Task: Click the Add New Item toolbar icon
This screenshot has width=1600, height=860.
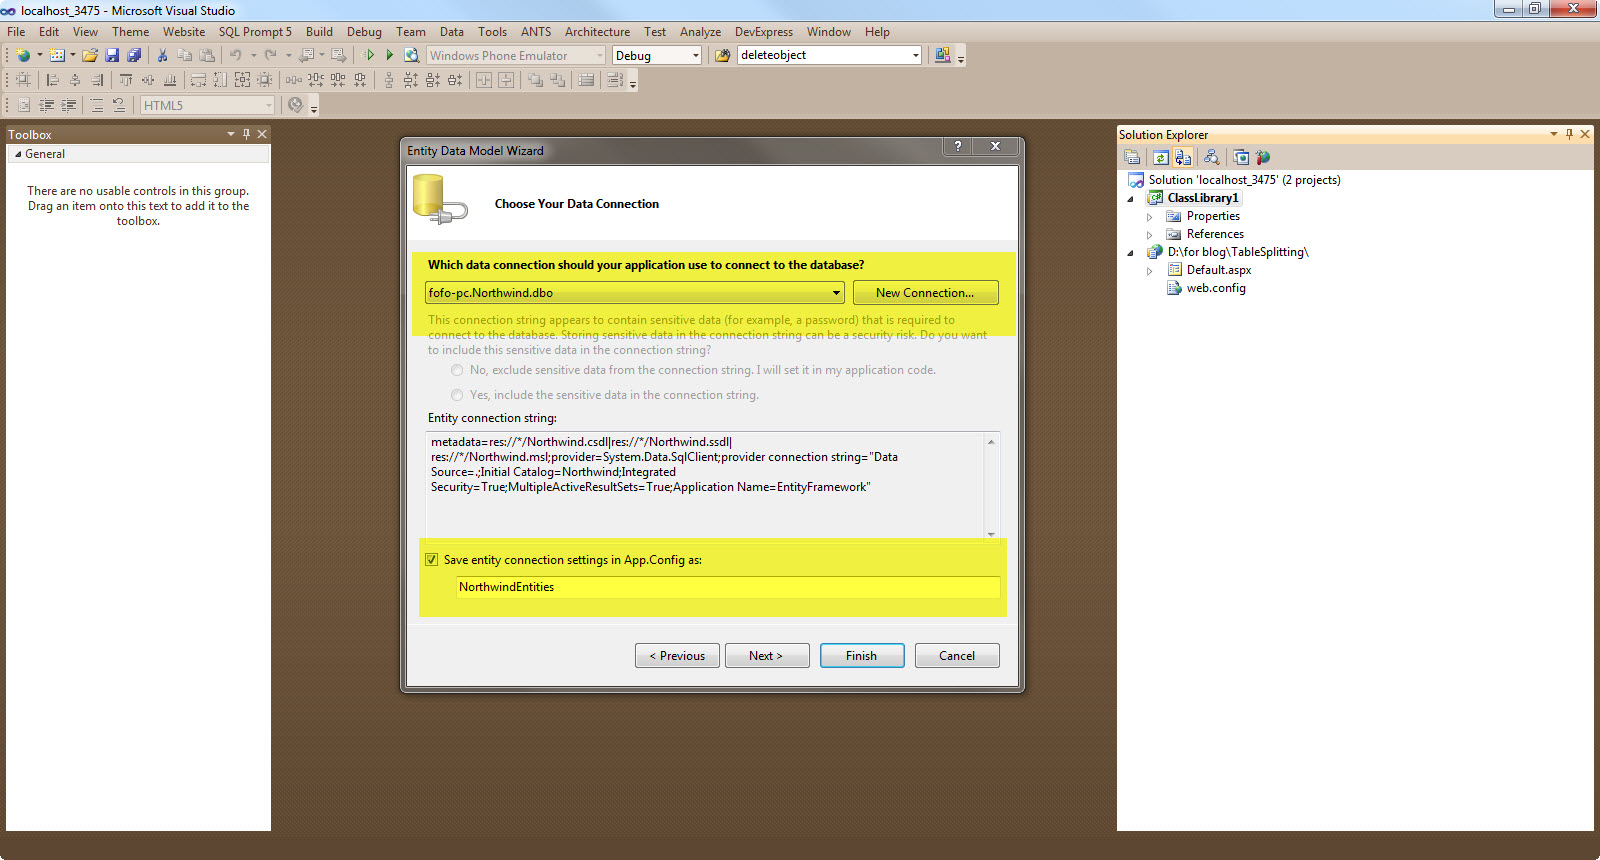Action: (x=57, y=55)
